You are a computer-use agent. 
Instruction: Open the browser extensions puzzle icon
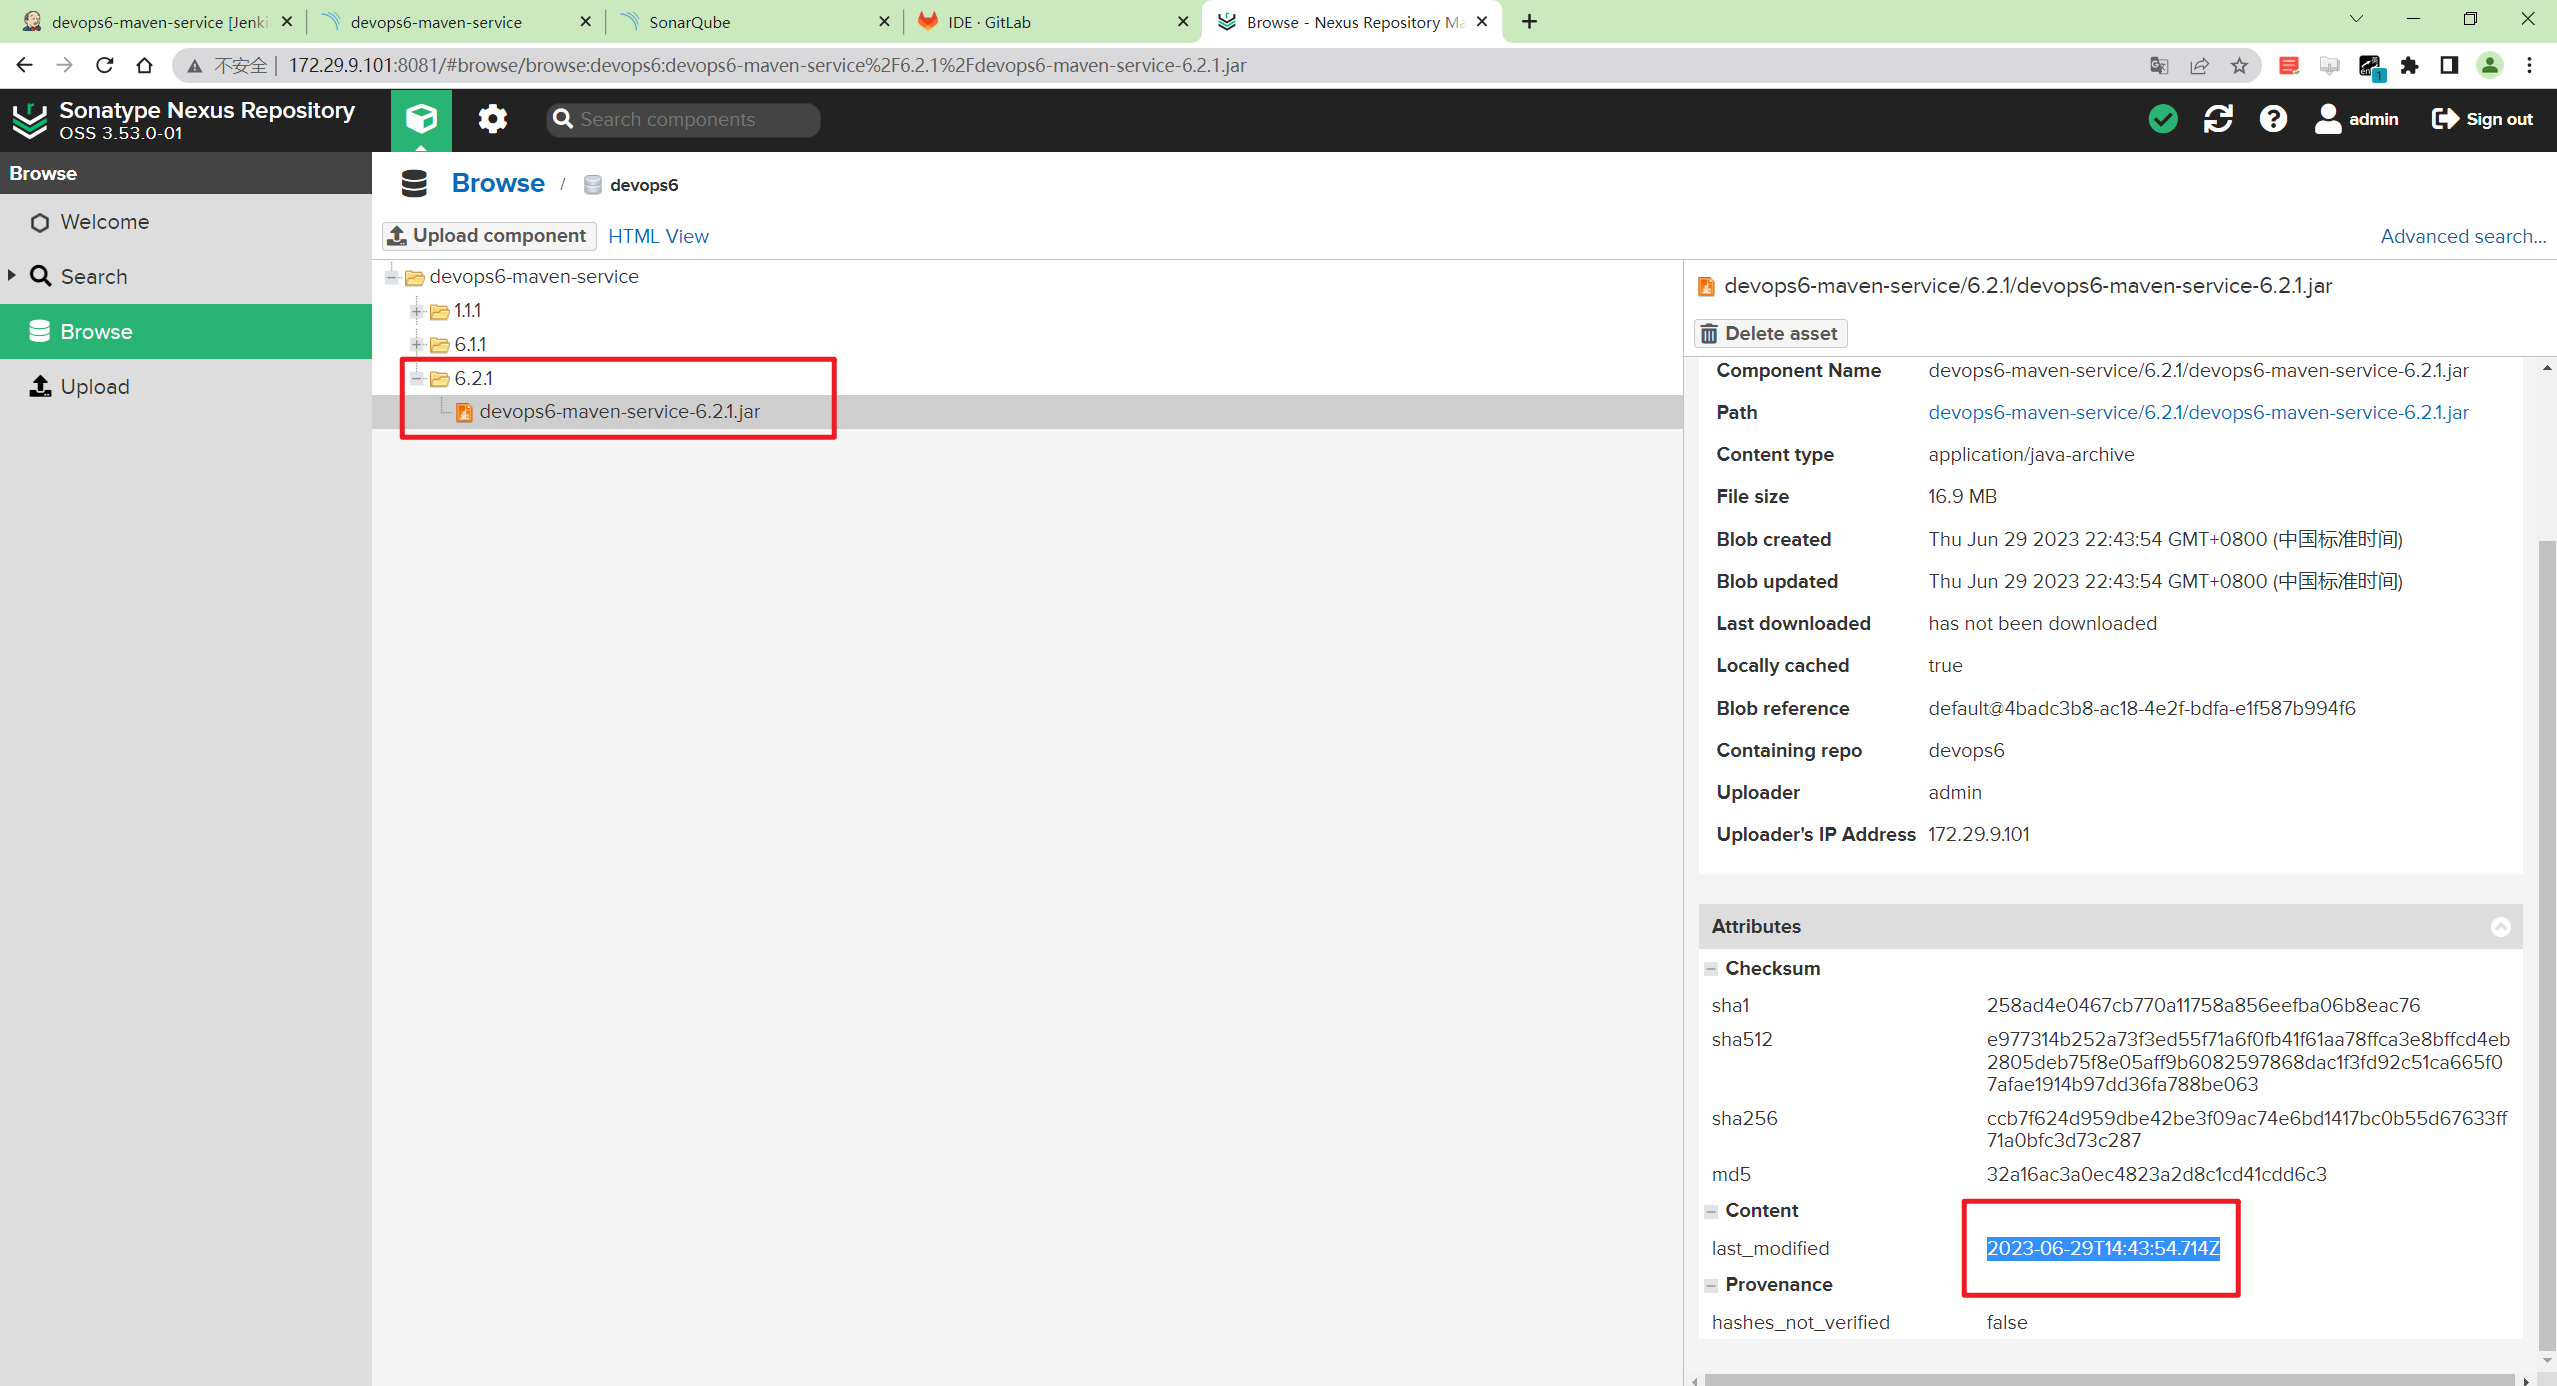(2409, 66)
